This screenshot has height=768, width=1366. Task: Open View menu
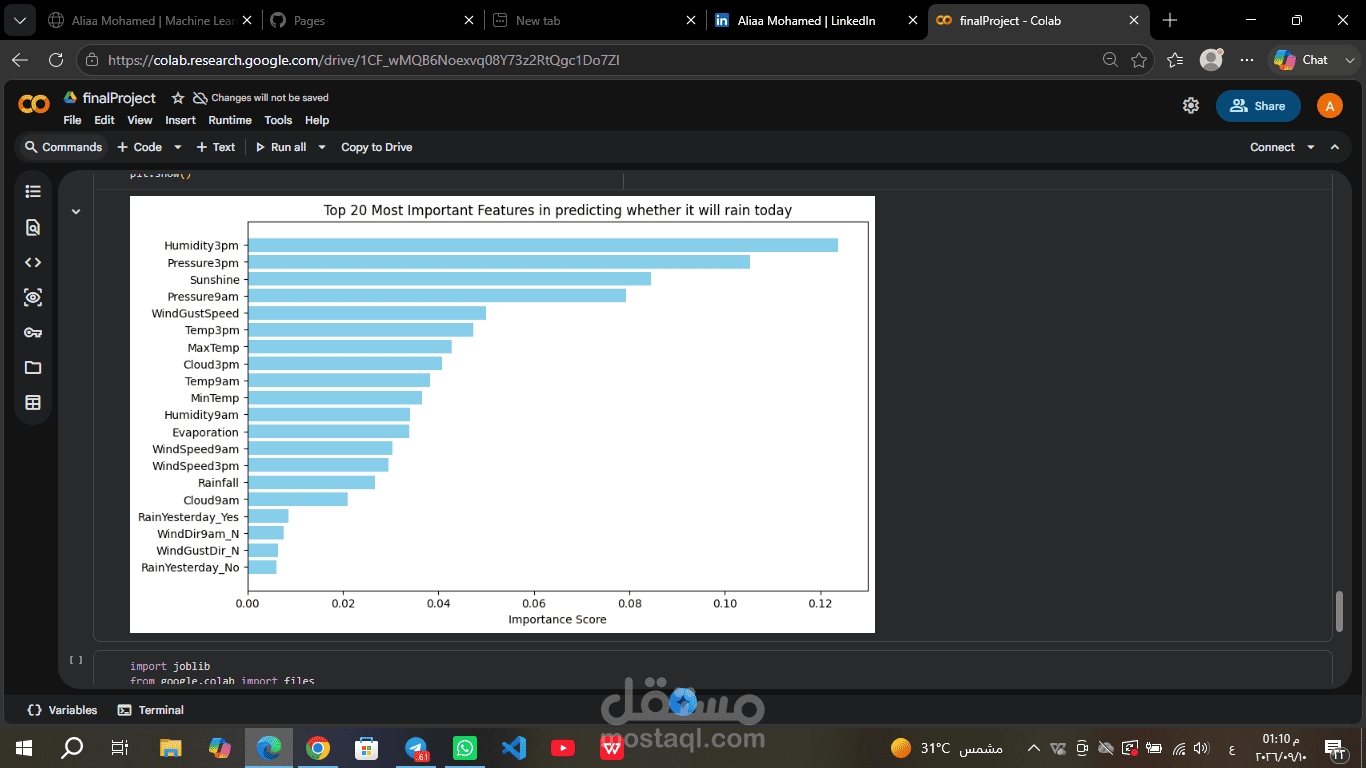[x=140, y=120]
